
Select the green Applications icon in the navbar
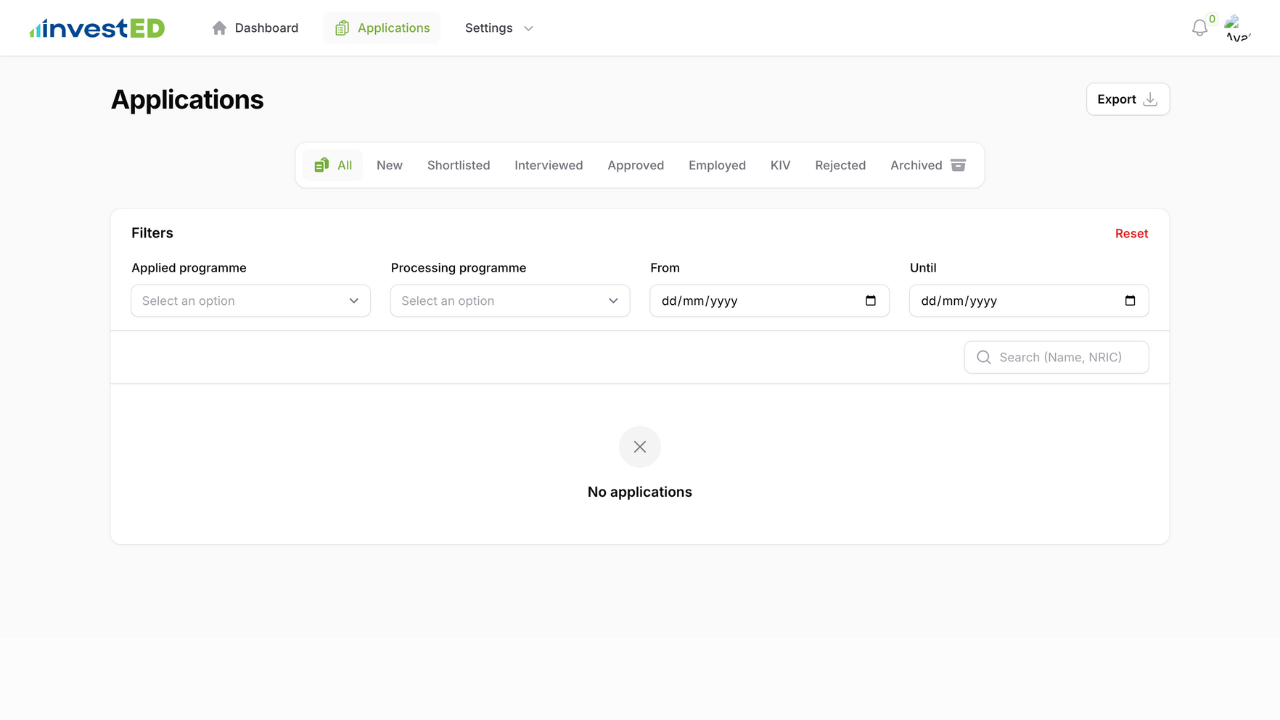coord(340,27)
